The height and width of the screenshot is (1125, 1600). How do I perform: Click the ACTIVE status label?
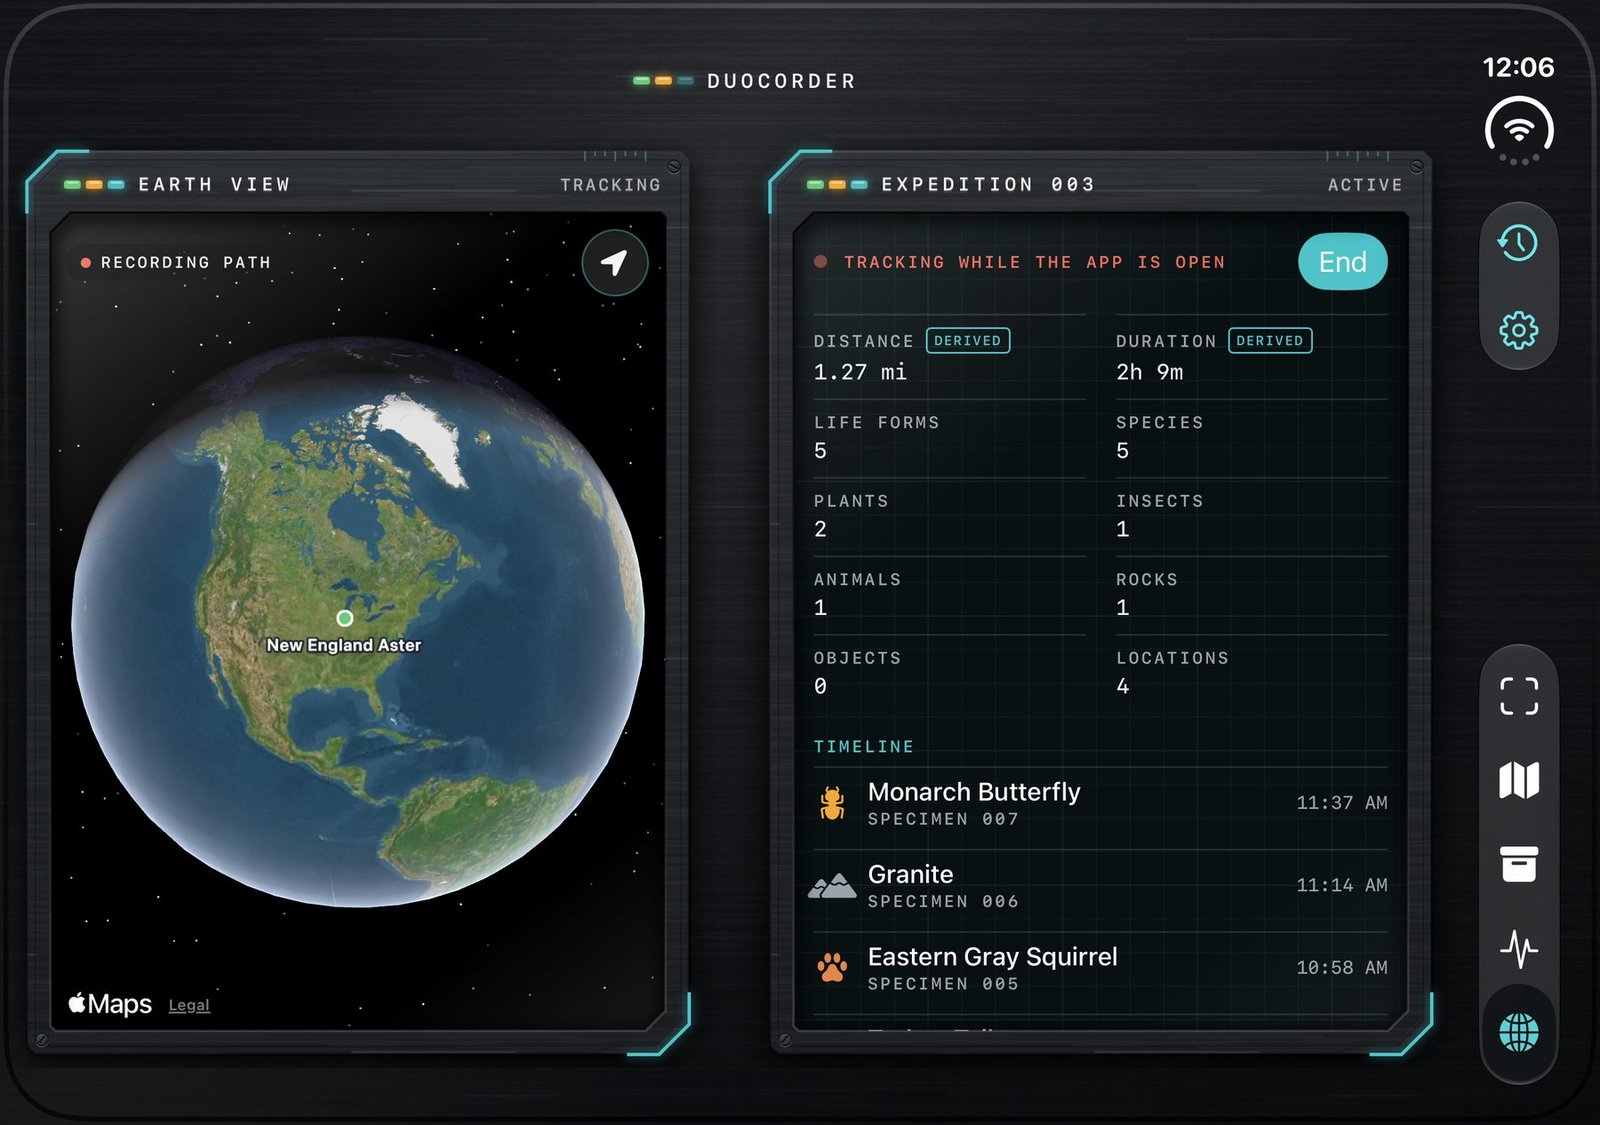(1365, 185)
